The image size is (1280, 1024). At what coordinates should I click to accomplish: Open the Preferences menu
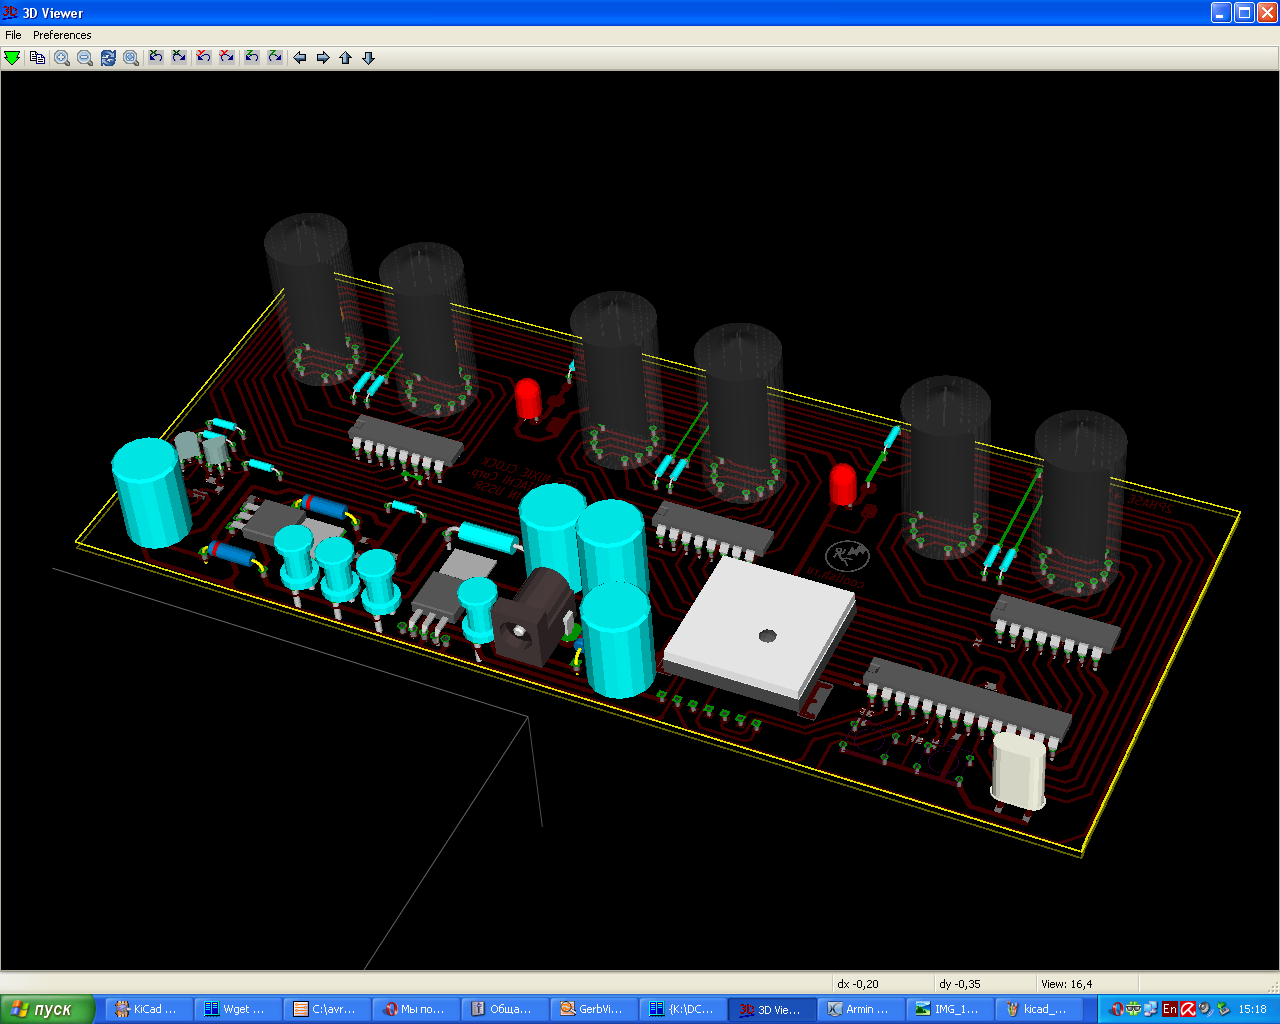pos(62,35)
